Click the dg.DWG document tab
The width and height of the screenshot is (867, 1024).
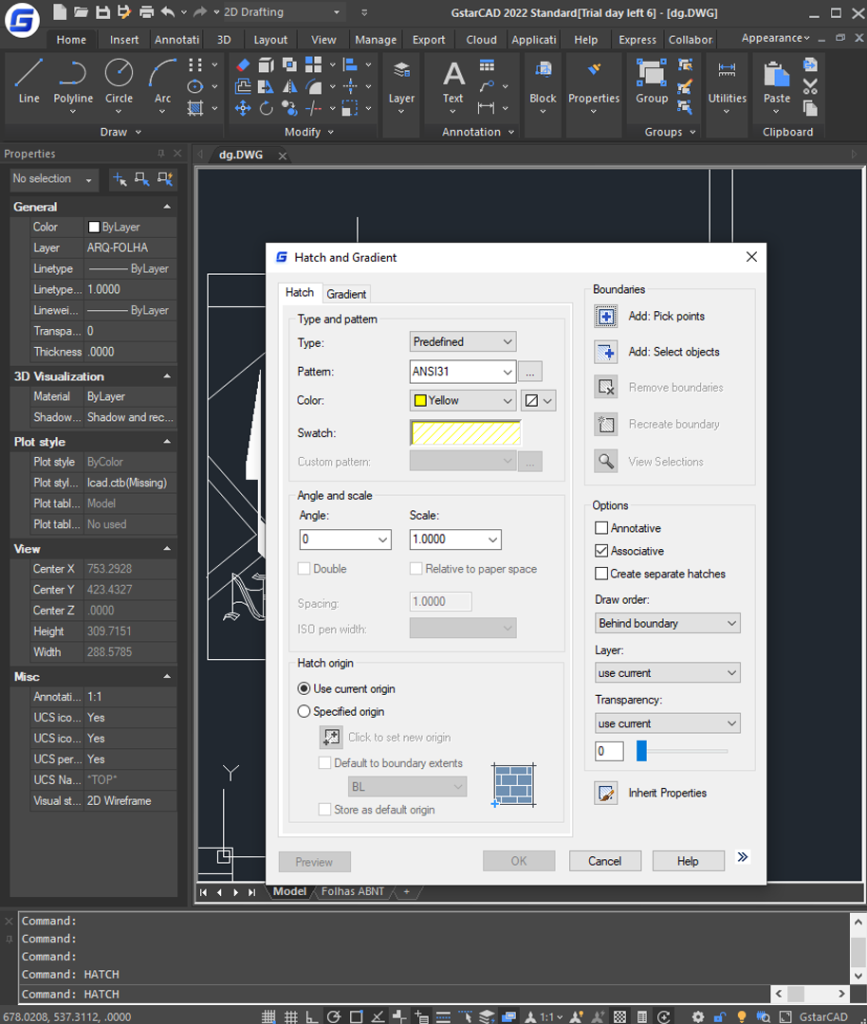point(241,155)
